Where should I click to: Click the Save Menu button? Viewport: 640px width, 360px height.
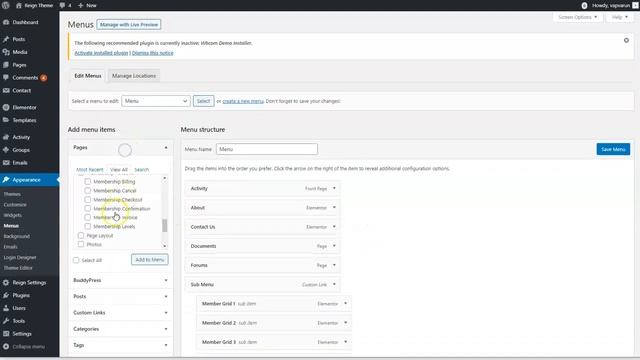tap(613, 149)
